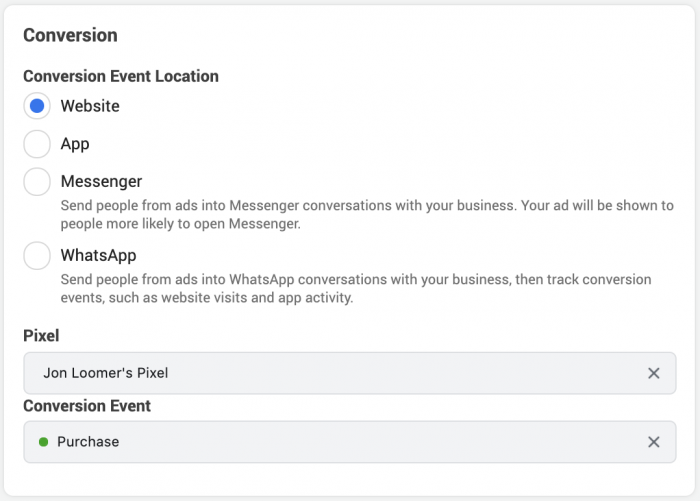Click the Conversion Event section label
This screenshot has height=501, width=700.
pos(87,406)
